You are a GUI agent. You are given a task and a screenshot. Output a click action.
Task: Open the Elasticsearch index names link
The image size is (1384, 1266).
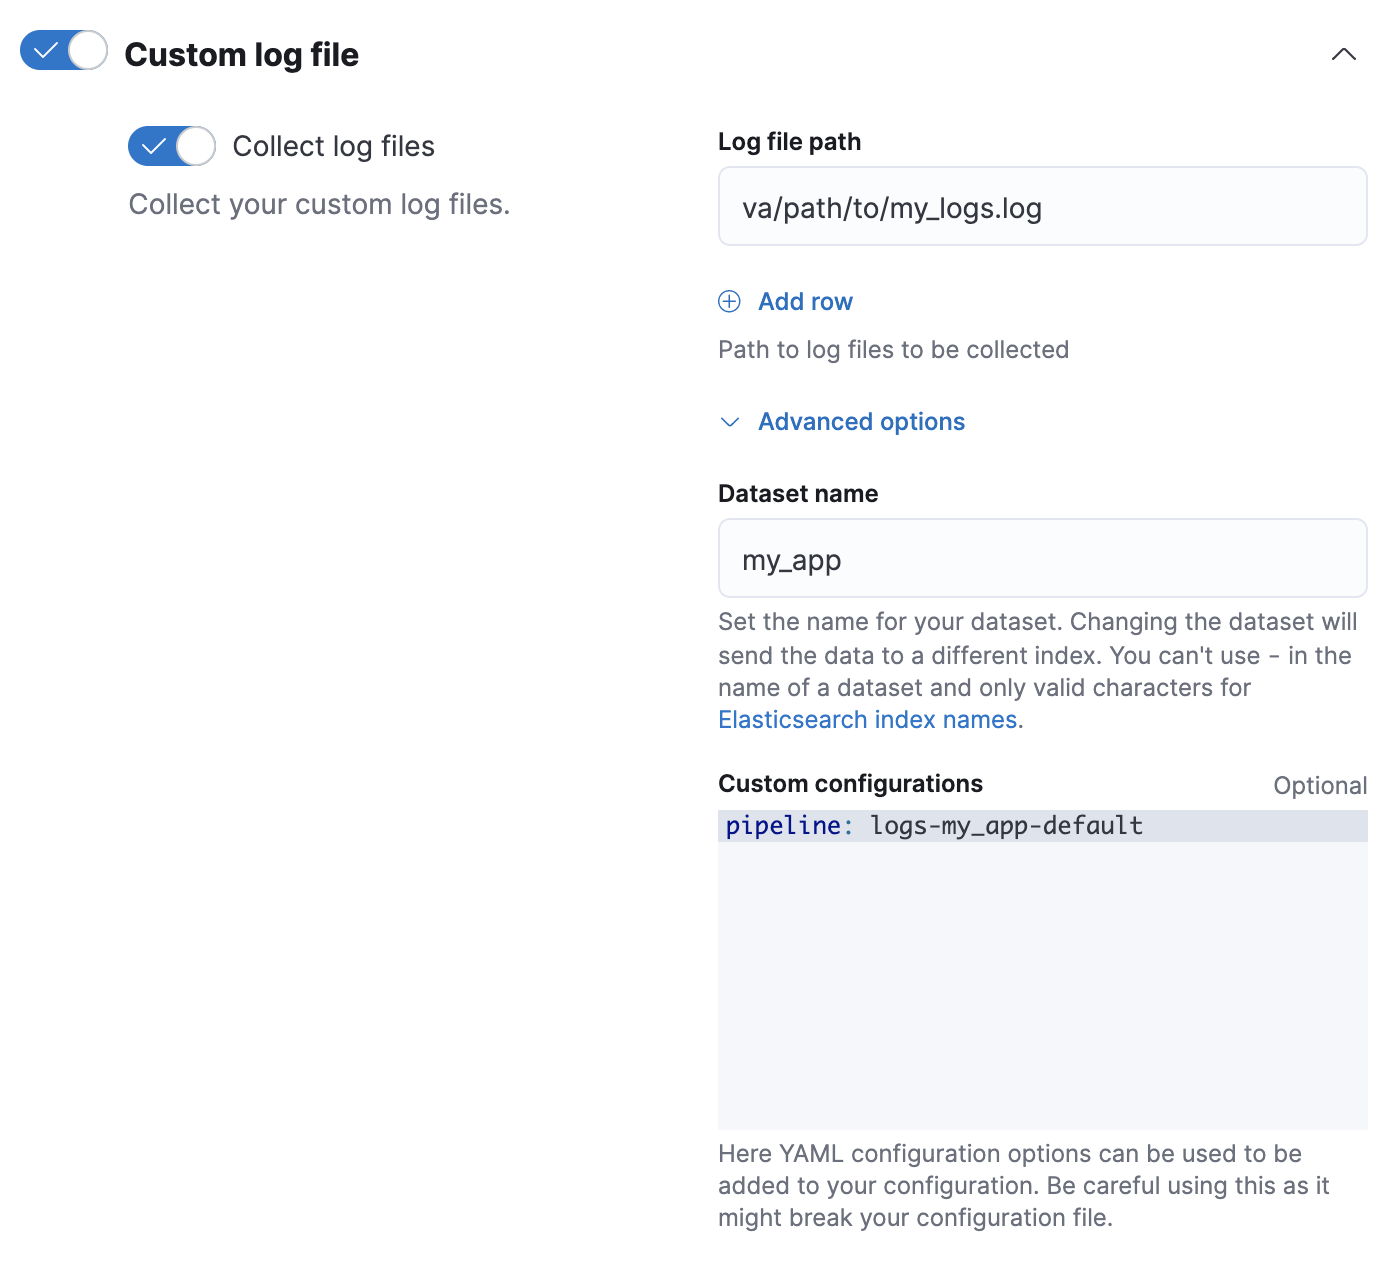click(x=867, y=719)
